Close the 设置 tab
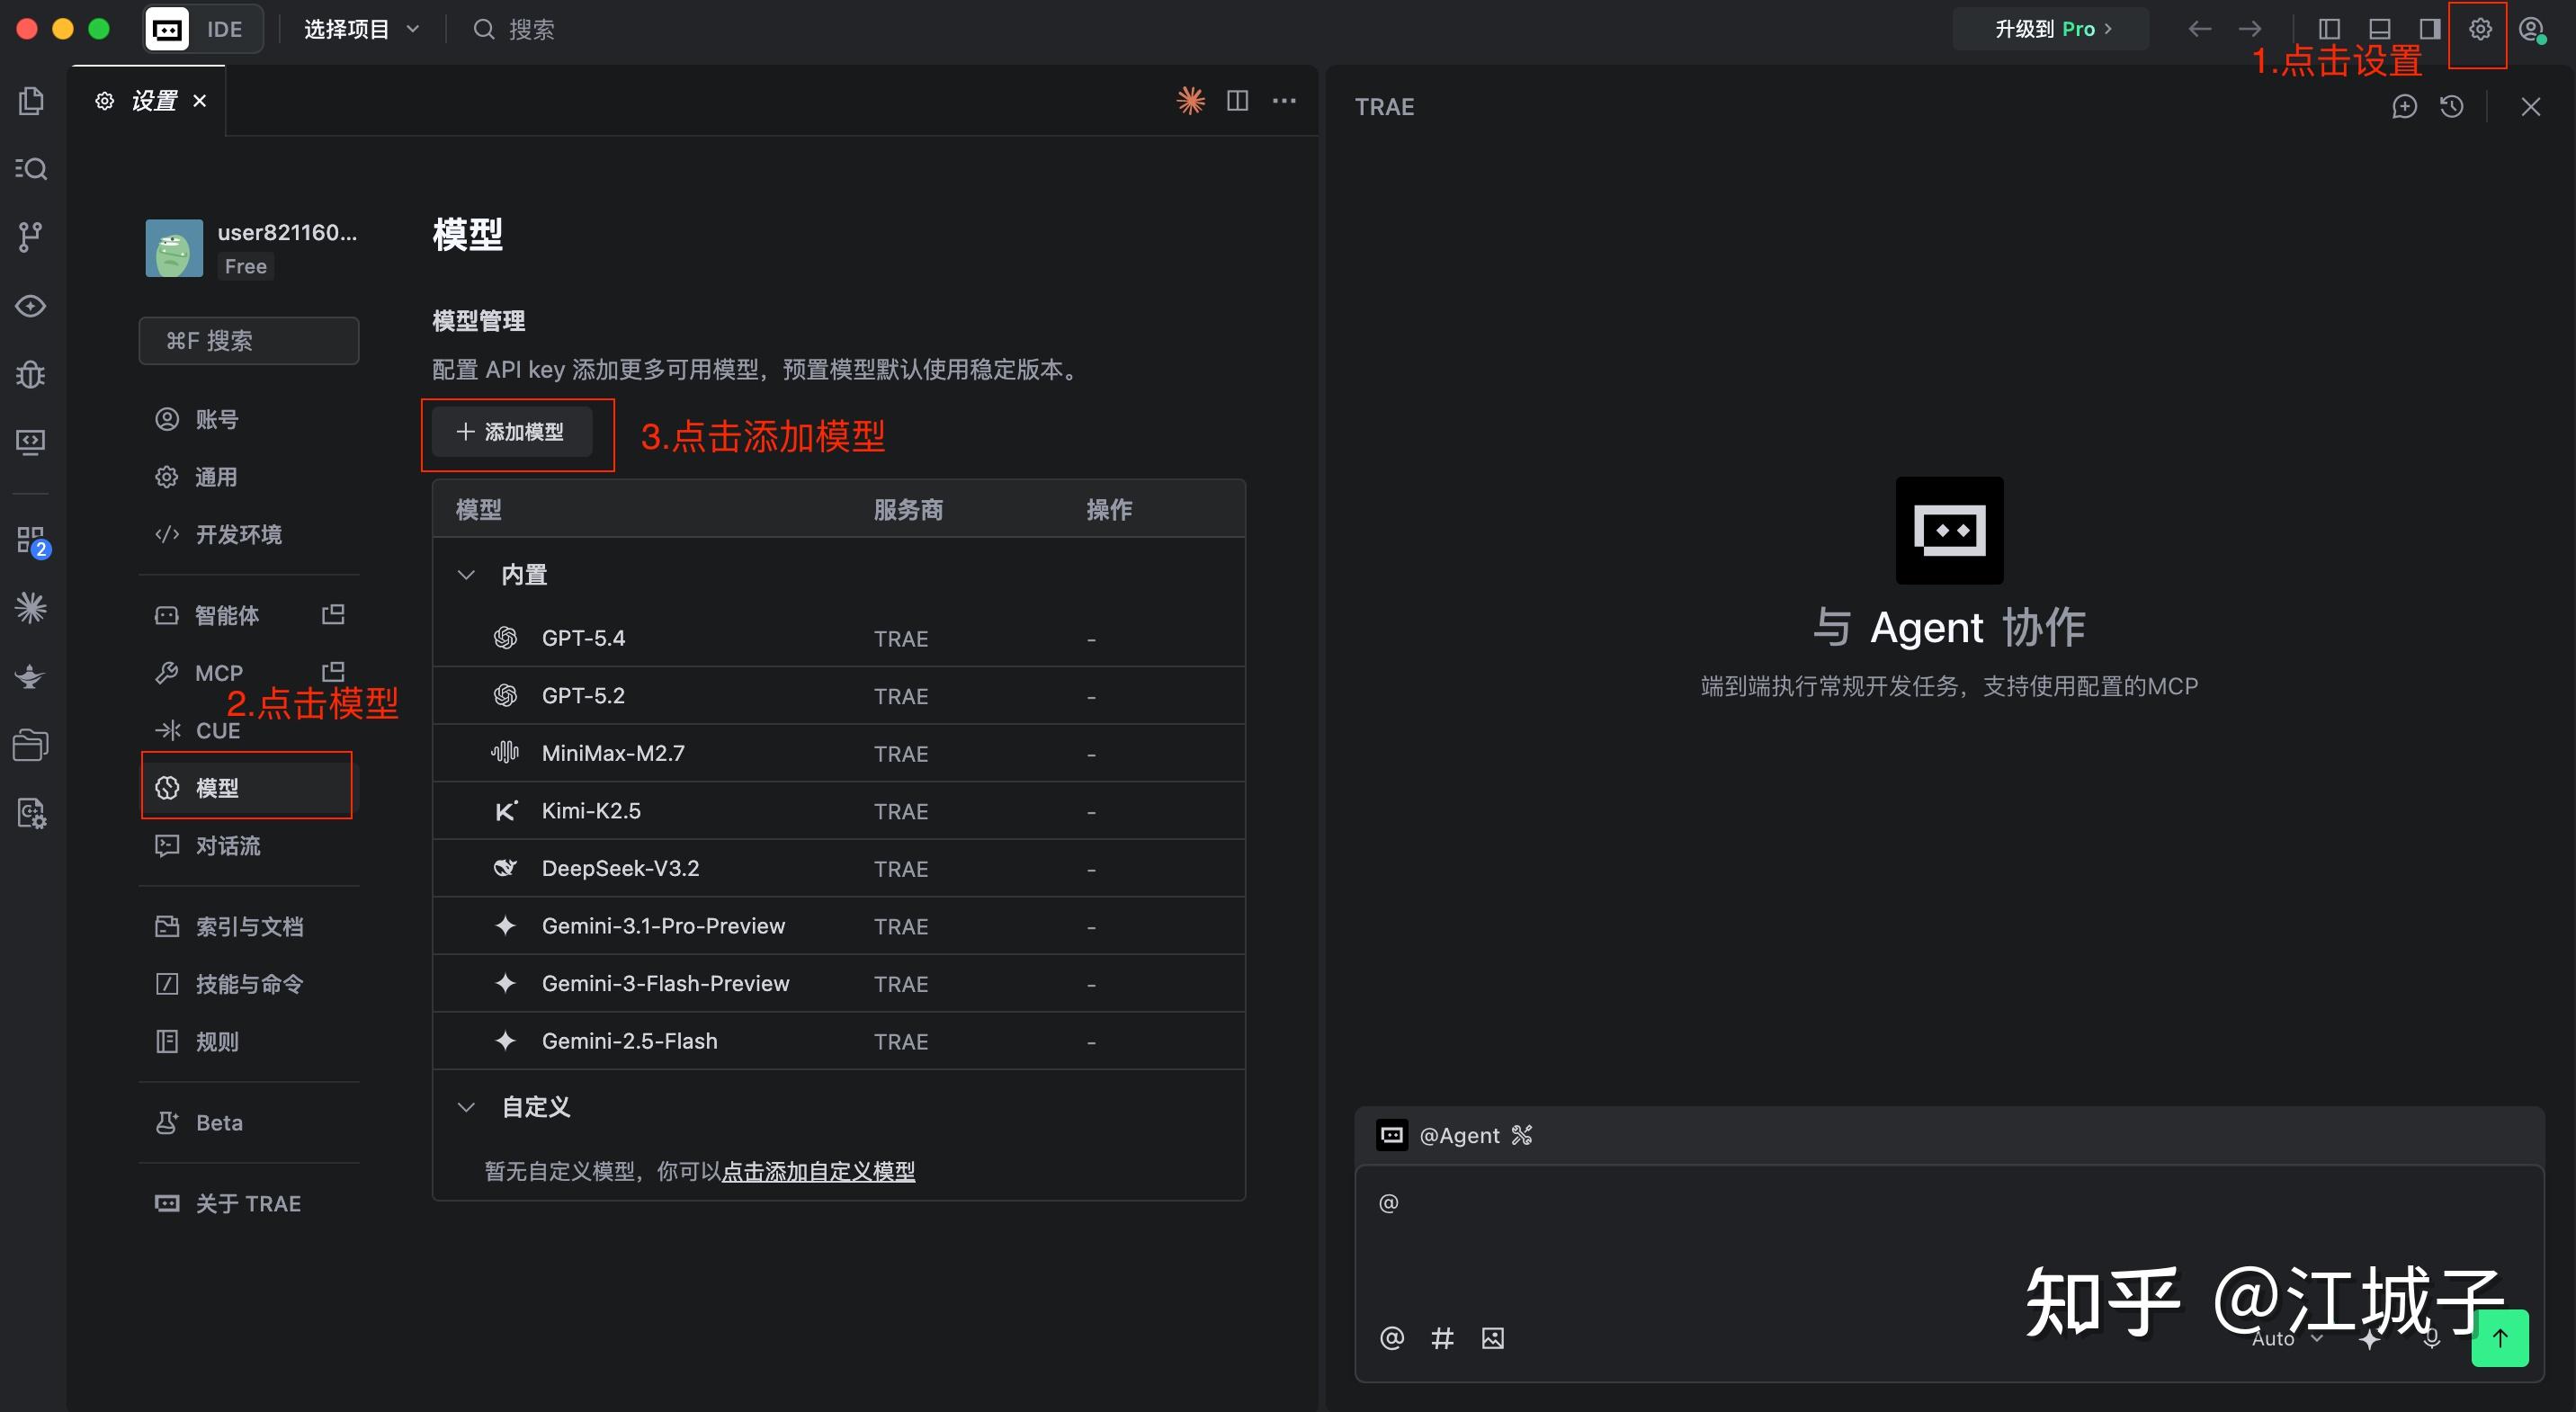The image size is (2576, 1412). pos(200,101)
